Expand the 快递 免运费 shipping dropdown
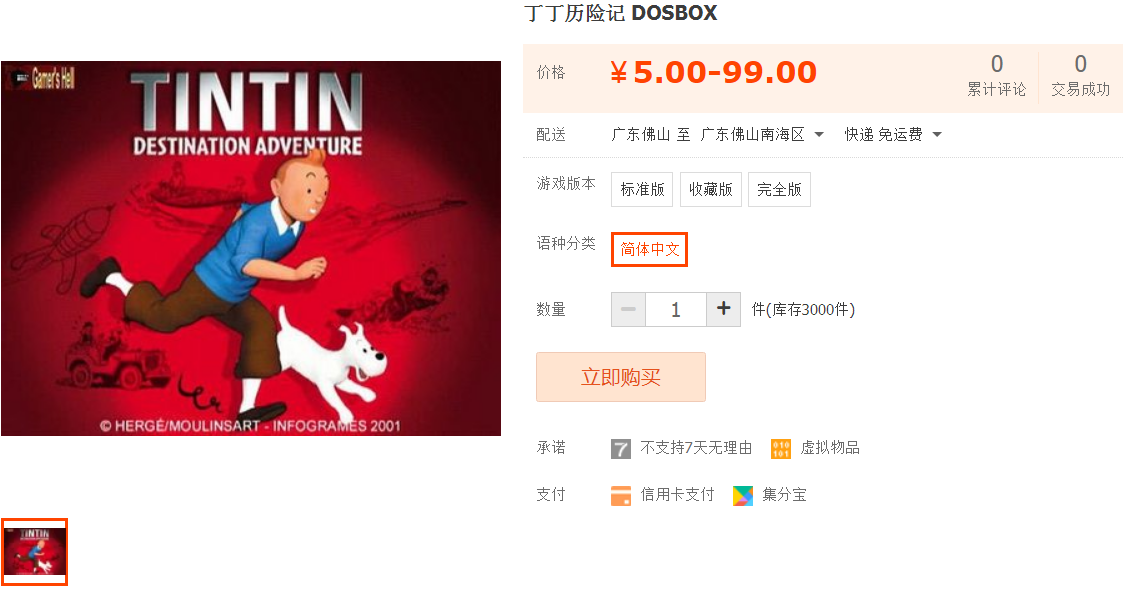The height and width of the screenshot is (589, 1124). pos(892,135)
